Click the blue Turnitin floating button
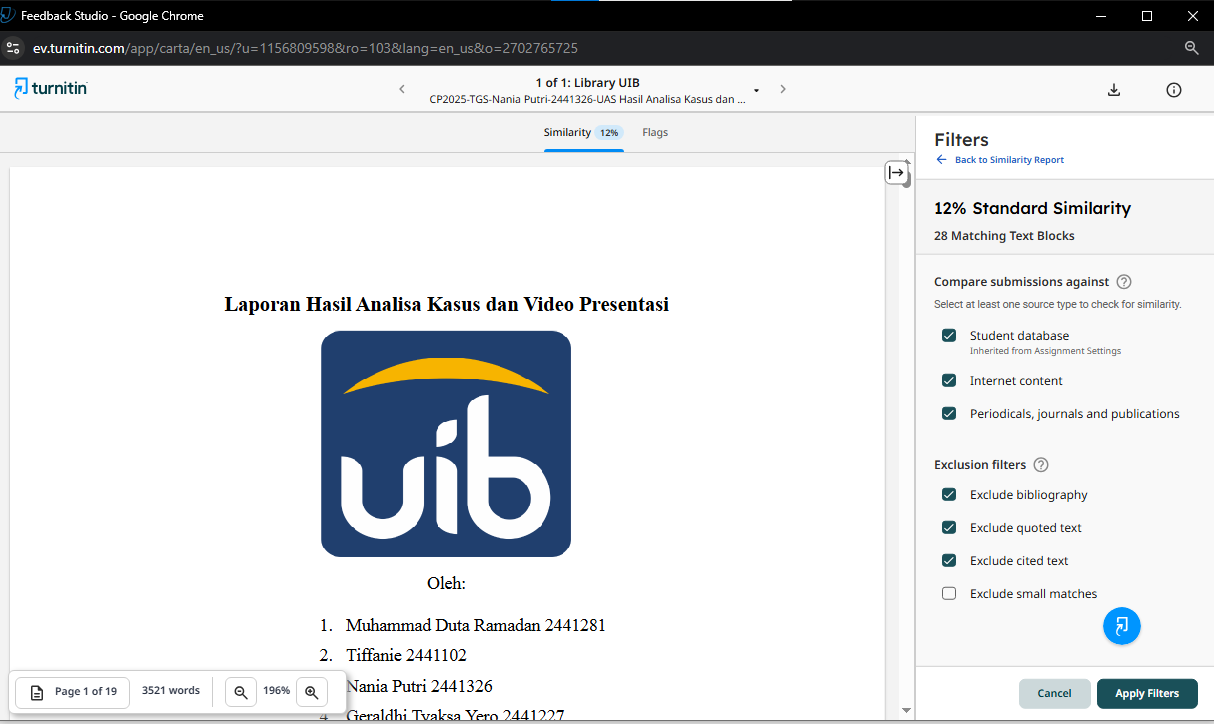Image resolution: width=1214 pixels, height=724 pixels. click(1122, 626)
